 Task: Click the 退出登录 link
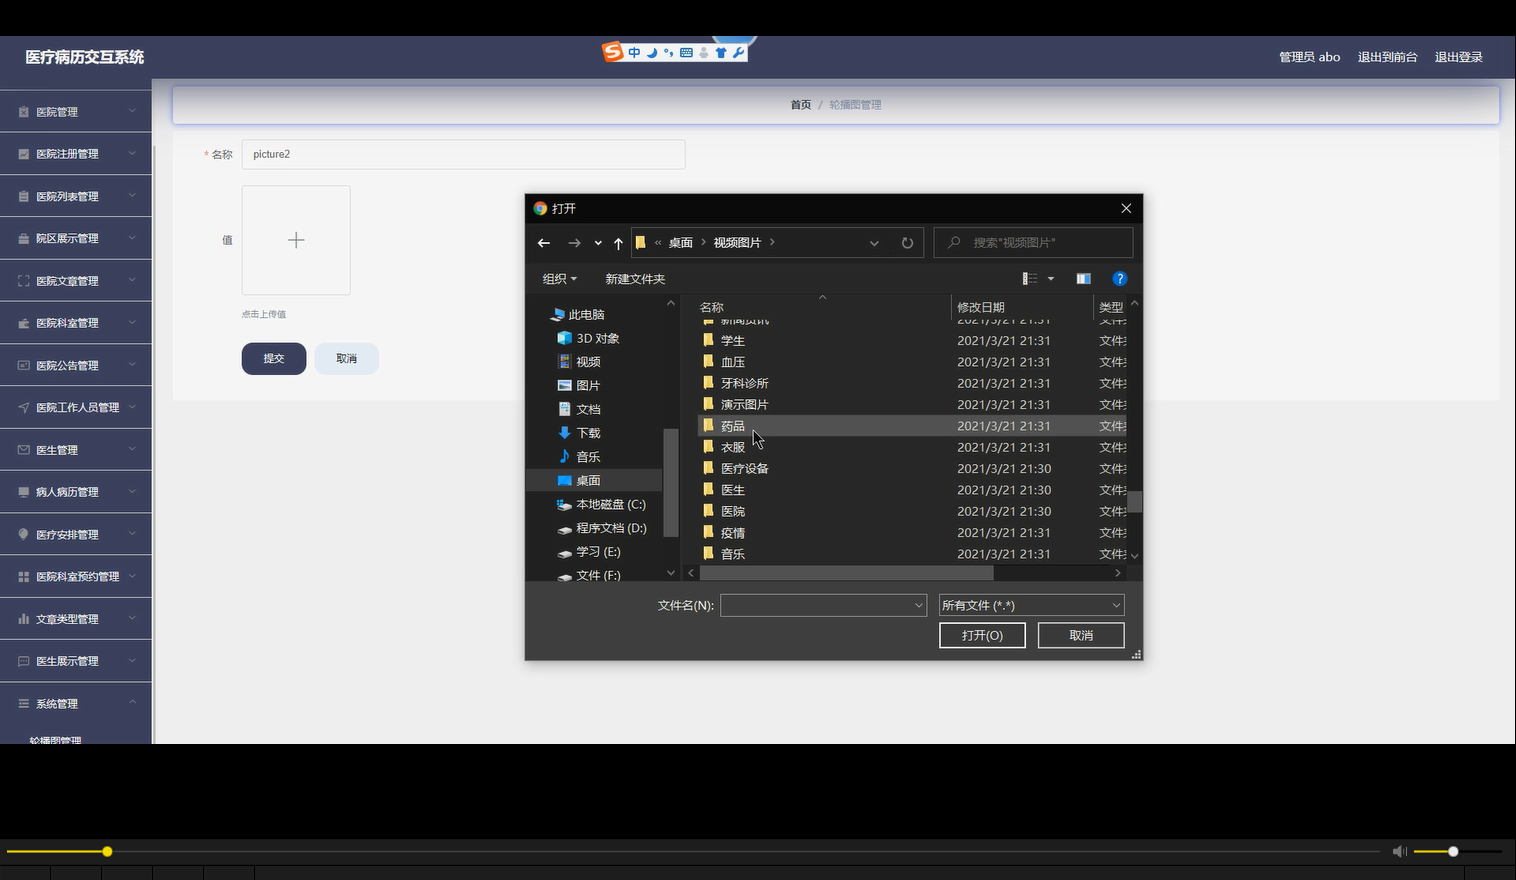pyautogui.click(x=1459, y=57)
